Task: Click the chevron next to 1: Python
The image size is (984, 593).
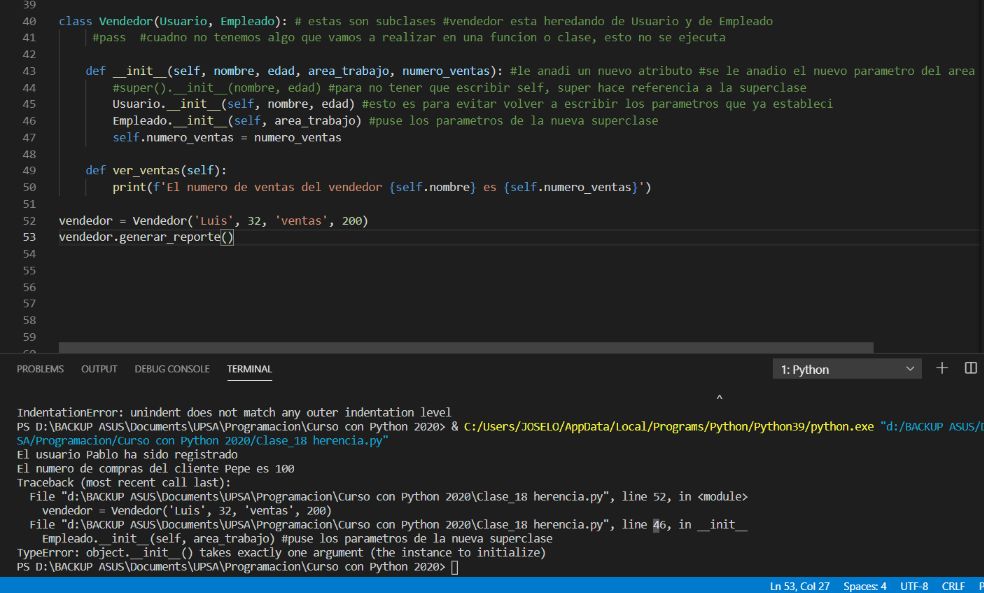Action: tap(911, 368)
